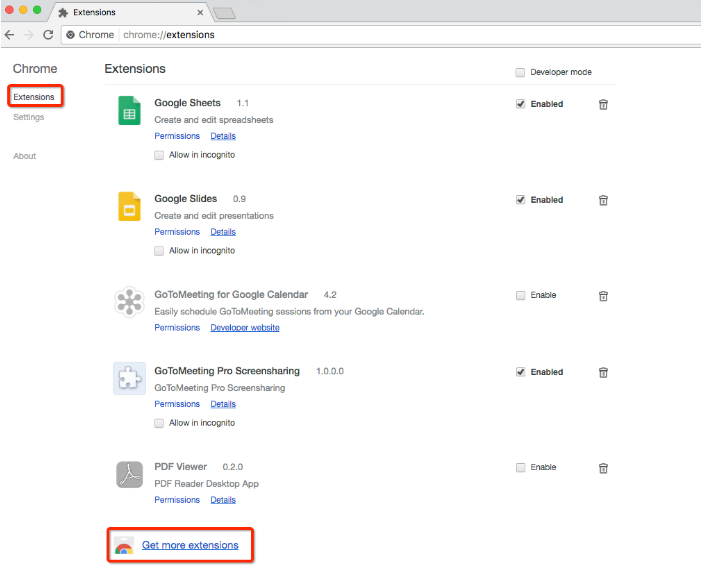Allow GoToMeeting Pro Screensharing in incognito

pos(159,423)
